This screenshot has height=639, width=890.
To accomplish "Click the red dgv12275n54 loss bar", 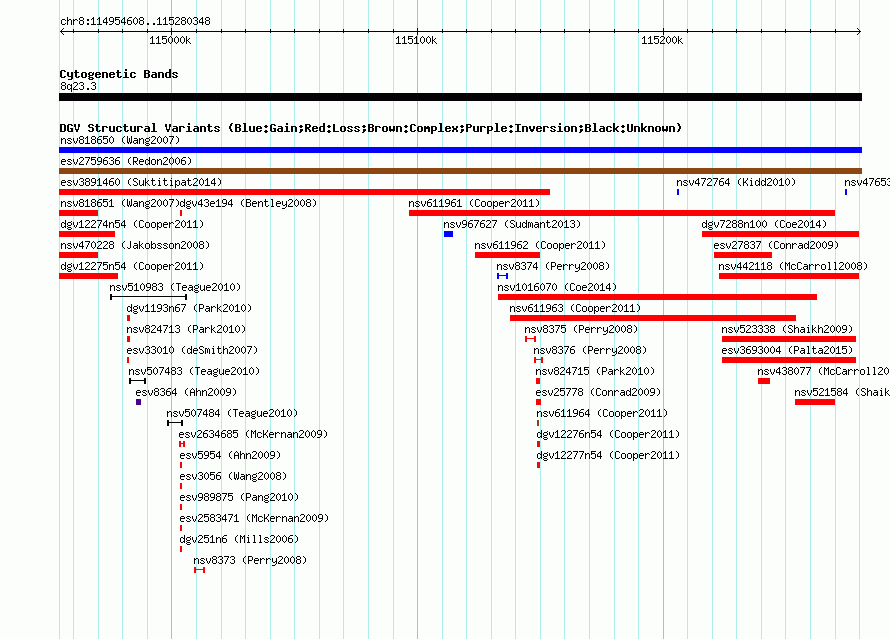I will [89, 276].
